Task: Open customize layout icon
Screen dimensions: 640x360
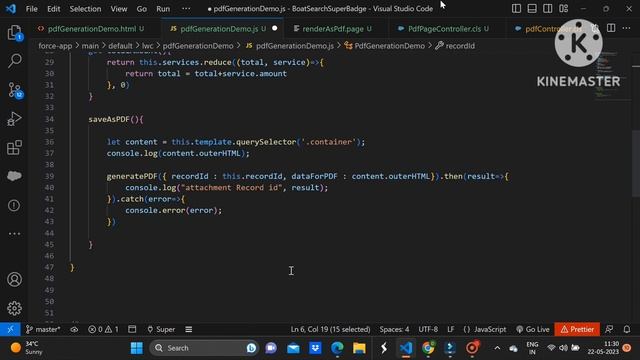Action: [564, 9]
